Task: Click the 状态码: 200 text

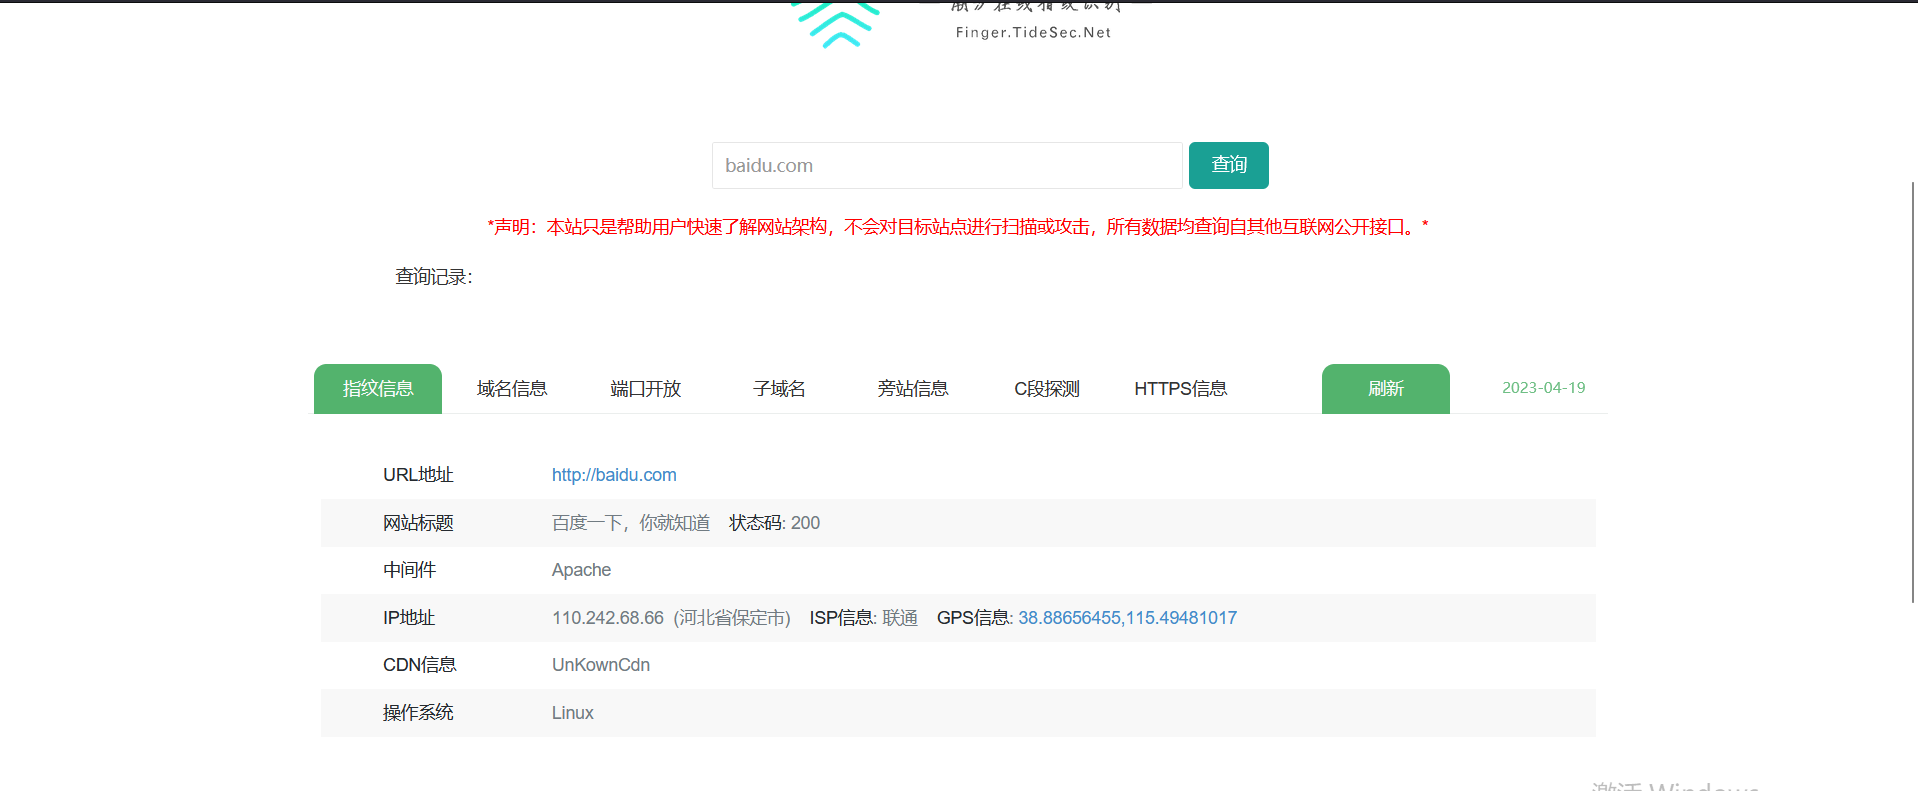Action: (x=775, y=523)
